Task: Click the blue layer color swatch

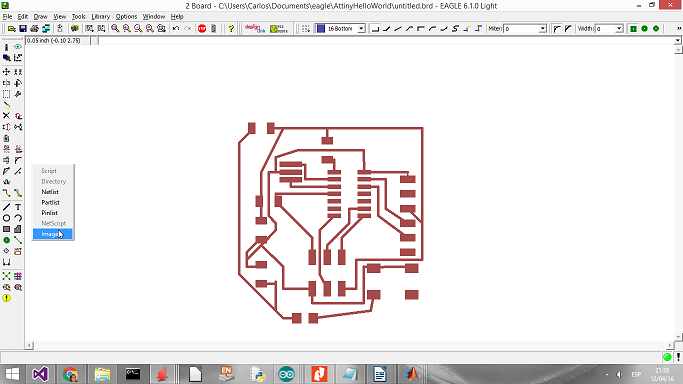Action: click(x=321, y=29)
